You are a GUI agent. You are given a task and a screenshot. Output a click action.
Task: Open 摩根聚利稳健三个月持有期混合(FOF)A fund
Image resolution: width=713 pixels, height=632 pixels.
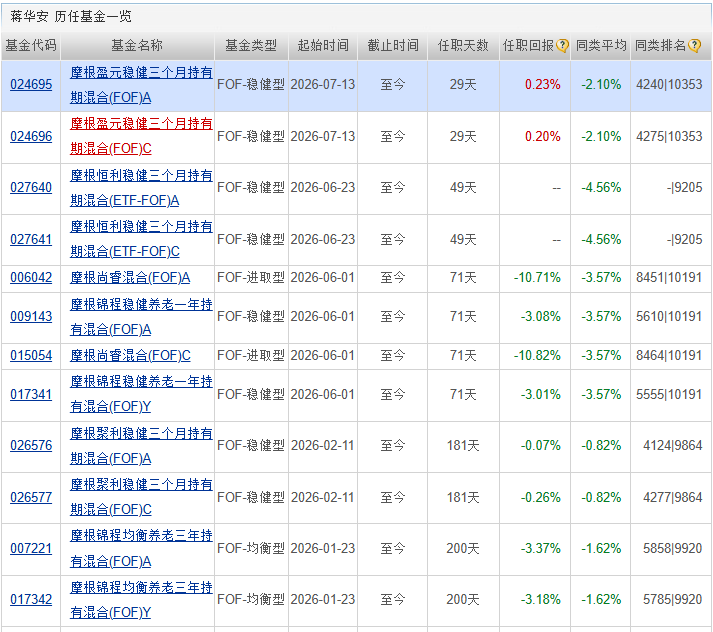coord(141,446)
